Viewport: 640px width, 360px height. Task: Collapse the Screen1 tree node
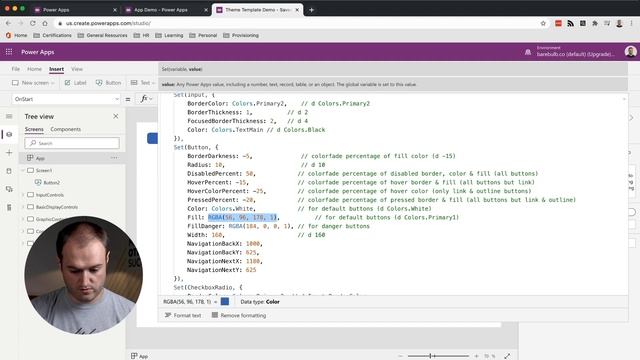23,170
